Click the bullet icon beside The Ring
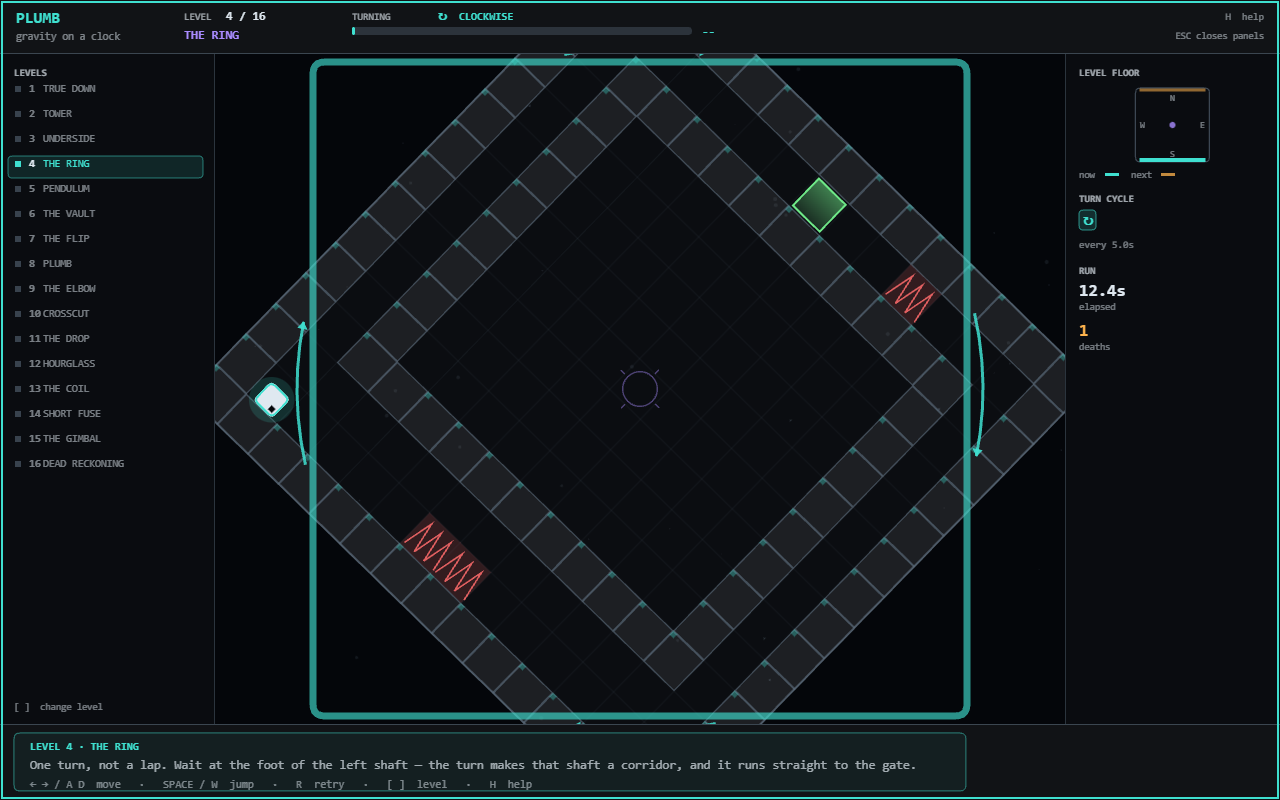Image resolution: width=1280 pixels, height=800 pixels. pyautogui.click(x=18, y=164)
